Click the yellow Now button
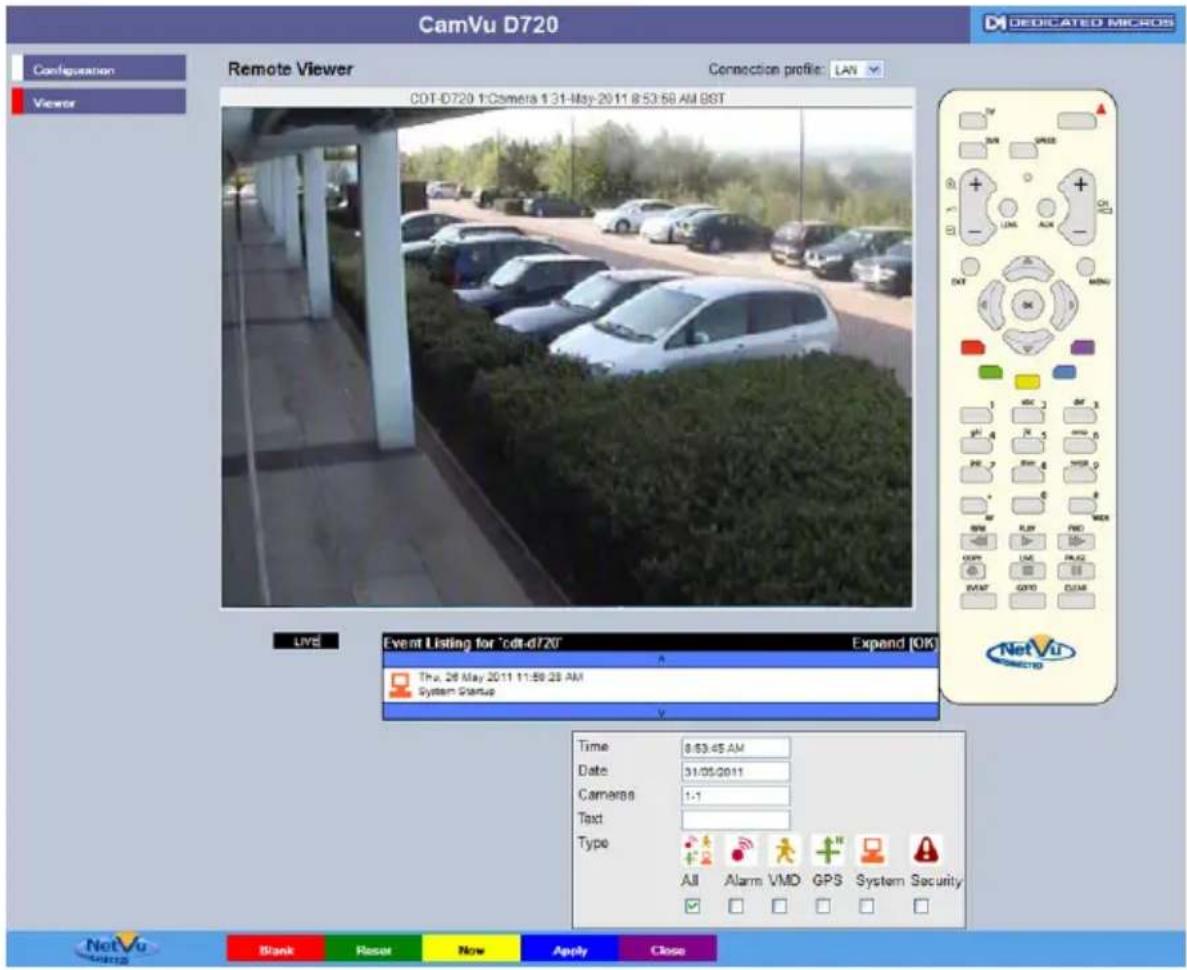This screenshot has width=1187, height=970. click(x=471, y=950)
